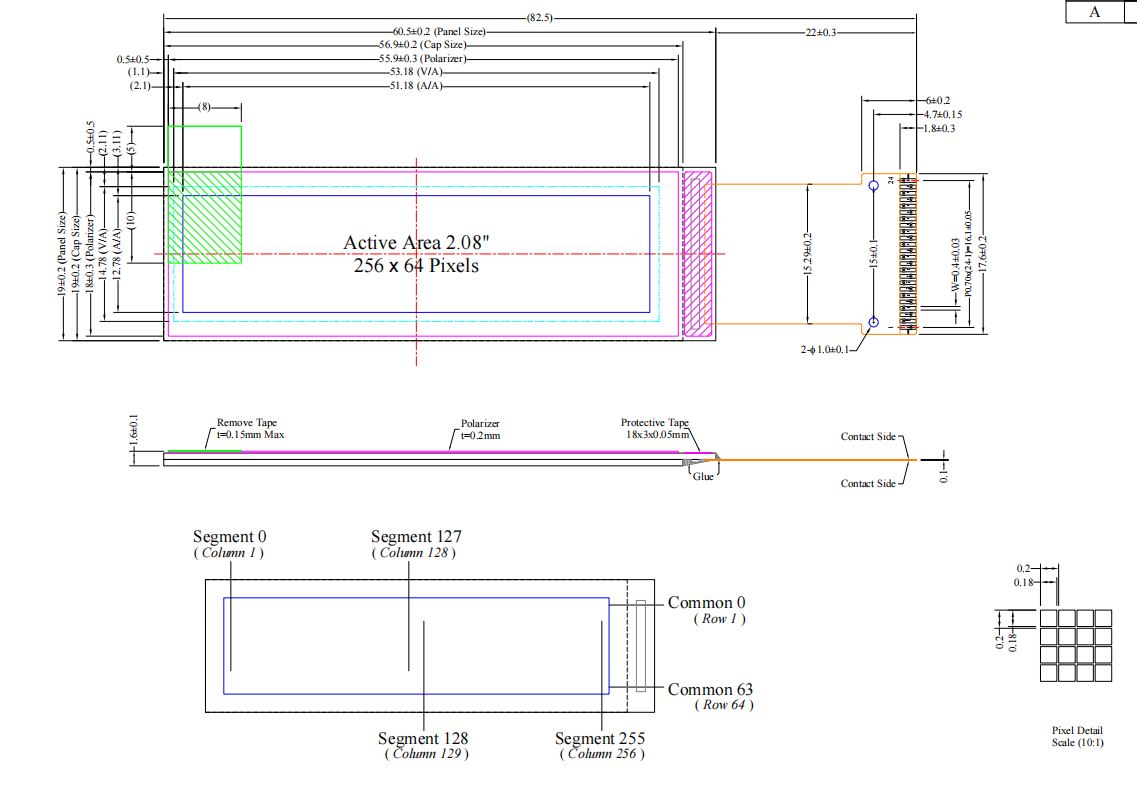Click the magenta hatched protective tape area
This screenshot has height=796, width=1137.
[697, 253]
